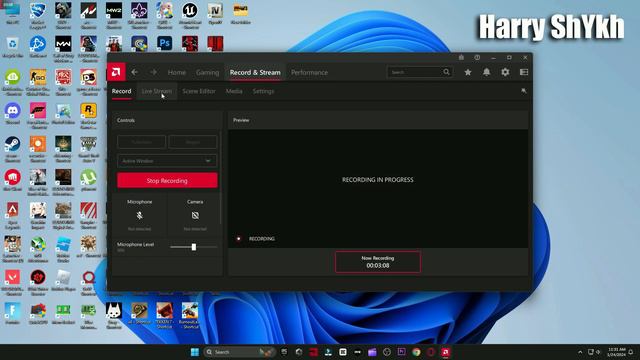The height and width of the screenshot is (360, 640).
Task: Click the pin icon at right of sub-tabs
Action: pos(524,91)
